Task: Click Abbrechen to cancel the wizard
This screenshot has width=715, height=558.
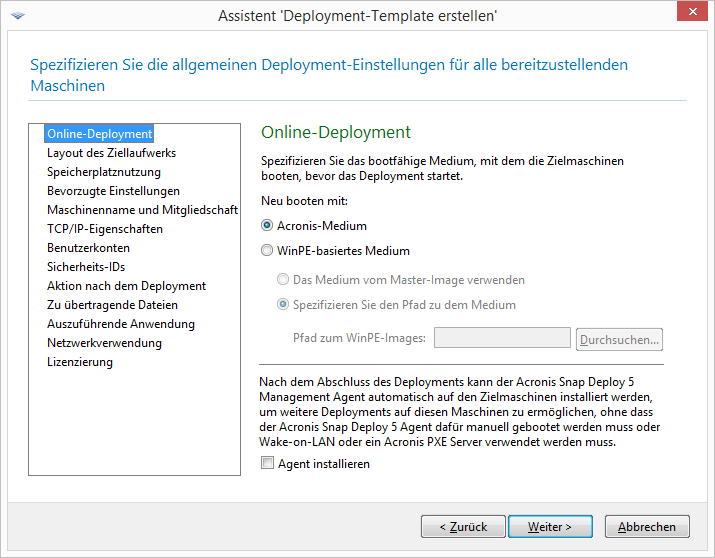Action: coord(653,526)
